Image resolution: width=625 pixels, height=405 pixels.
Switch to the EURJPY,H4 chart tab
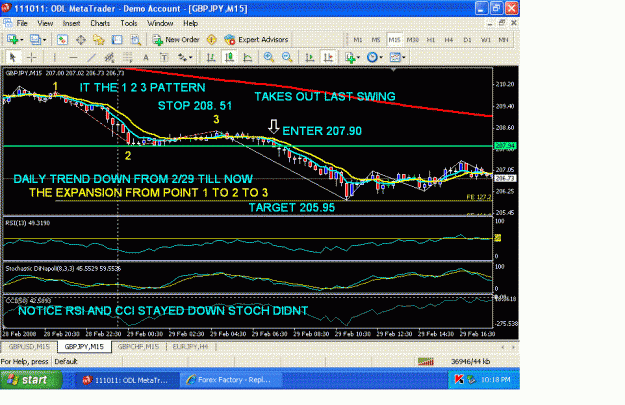[191, 347]
